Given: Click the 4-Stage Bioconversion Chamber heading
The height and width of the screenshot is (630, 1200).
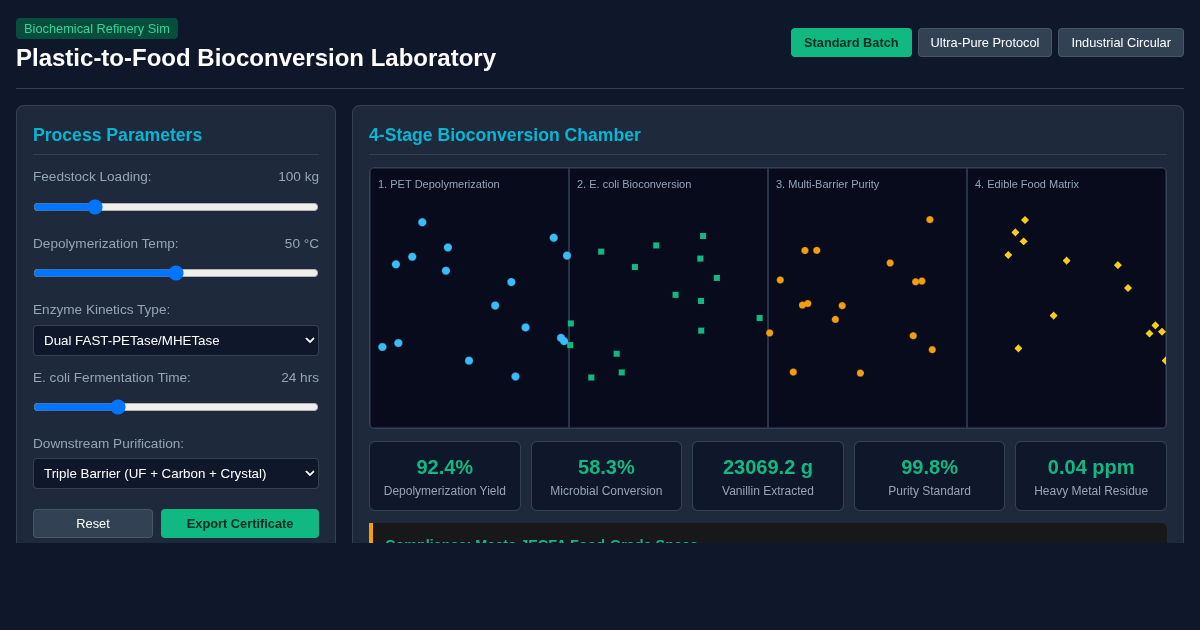Looking at the screenshot, I should tap(505, 135).
